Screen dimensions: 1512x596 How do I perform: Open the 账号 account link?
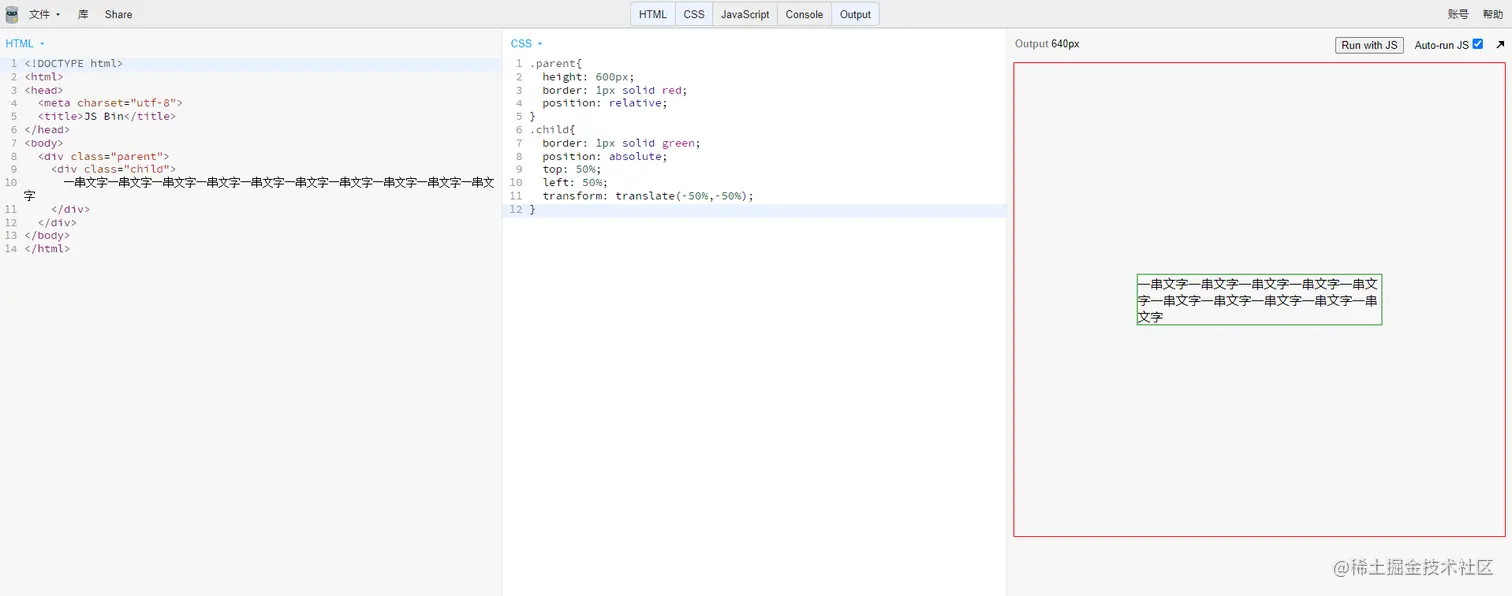coord(1458,14)
